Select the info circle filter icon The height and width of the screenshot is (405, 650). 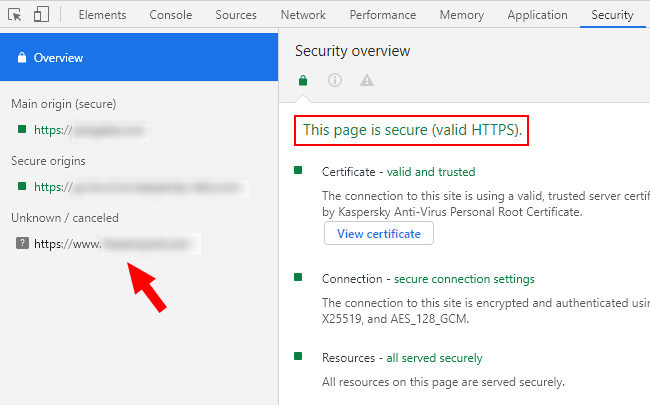(335, 80)
